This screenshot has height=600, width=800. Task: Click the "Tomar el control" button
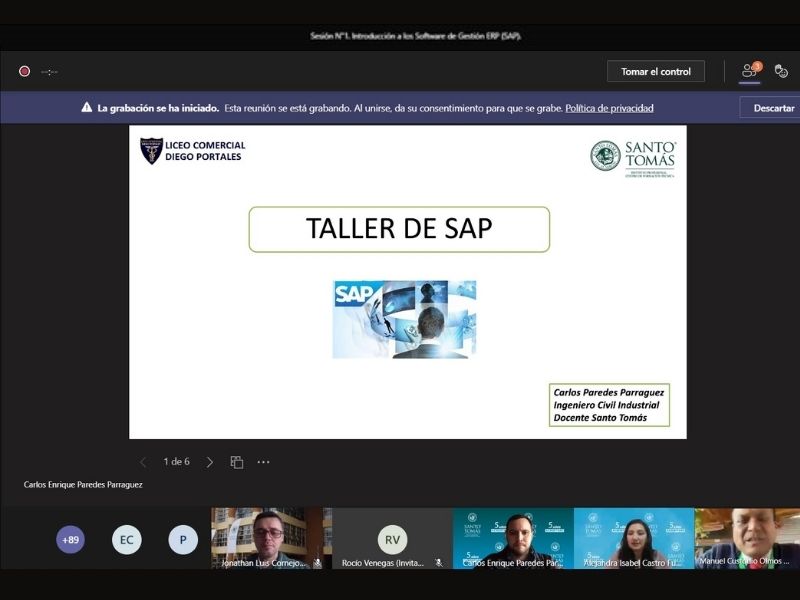(656, 71)
